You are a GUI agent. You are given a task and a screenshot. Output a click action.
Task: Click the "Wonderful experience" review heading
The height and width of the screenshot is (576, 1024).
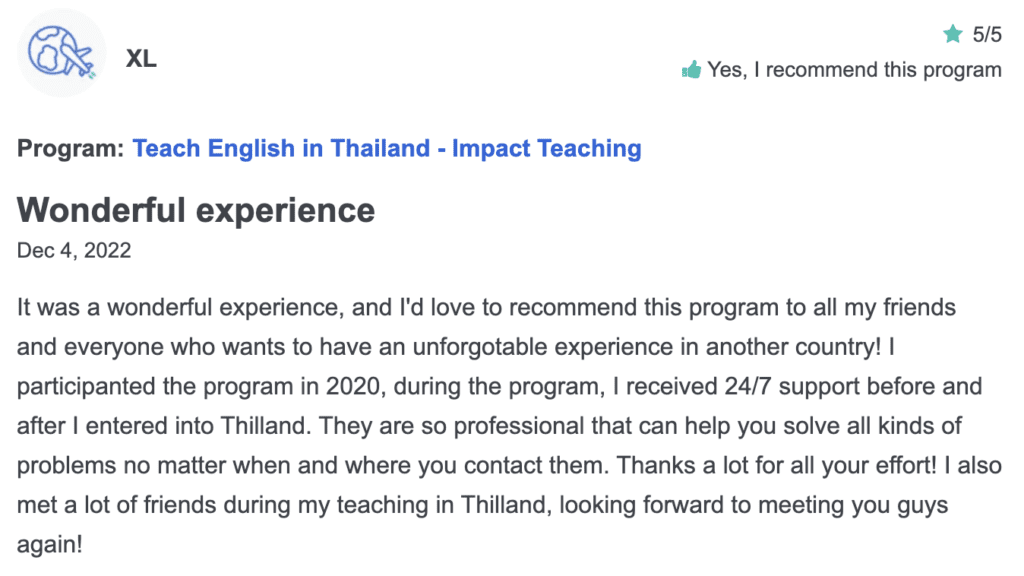(196, 210)
